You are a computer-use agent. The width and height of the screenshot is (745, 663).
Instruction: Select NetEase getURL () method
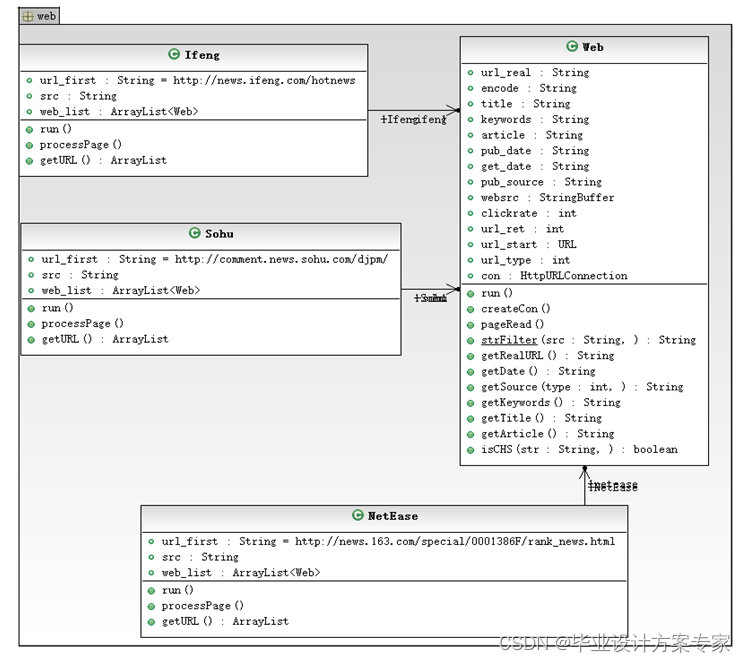pos(225,622)
